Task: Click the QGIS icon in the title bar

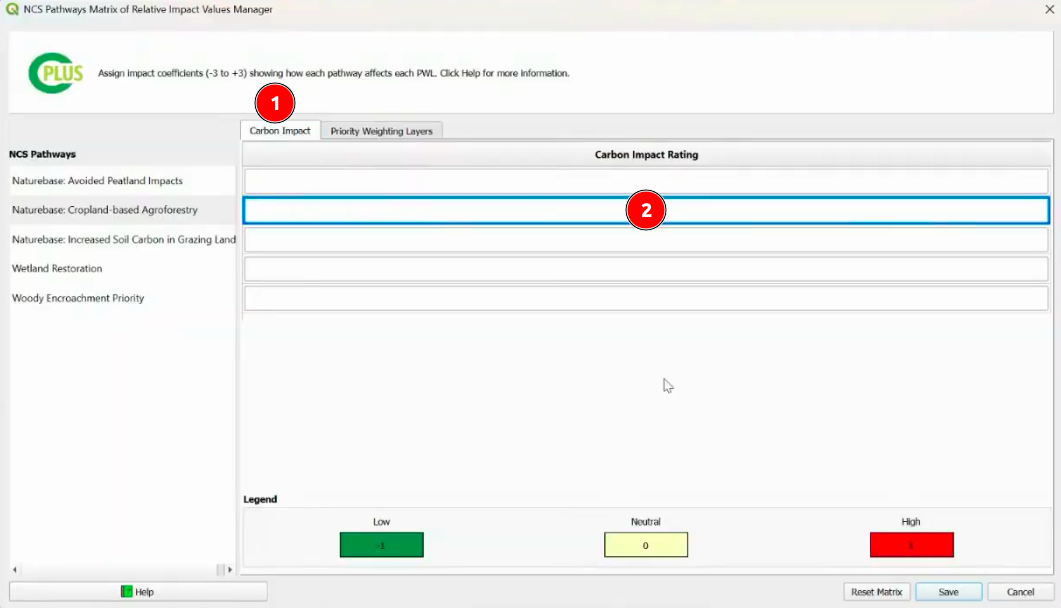Action: 12,9
